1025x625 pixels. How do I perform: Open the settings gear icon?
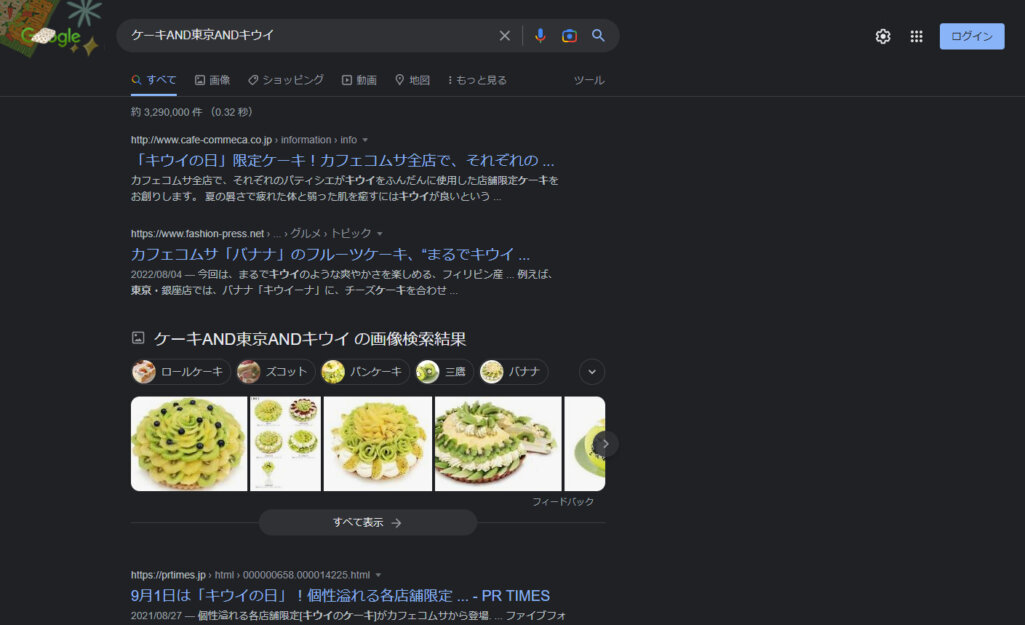(x=882, y=37)
